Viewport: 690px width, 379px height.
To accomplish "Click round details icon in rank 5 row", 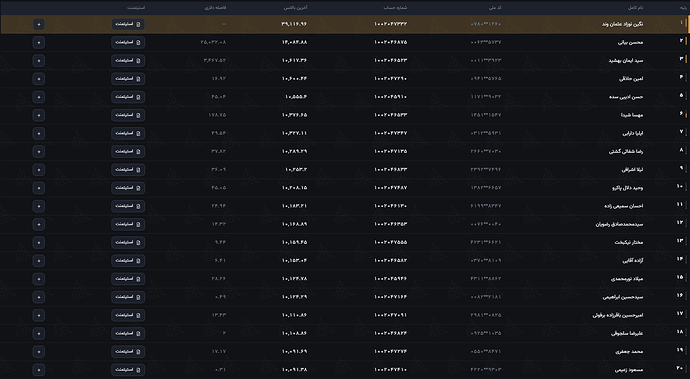I will pos(39,97).
